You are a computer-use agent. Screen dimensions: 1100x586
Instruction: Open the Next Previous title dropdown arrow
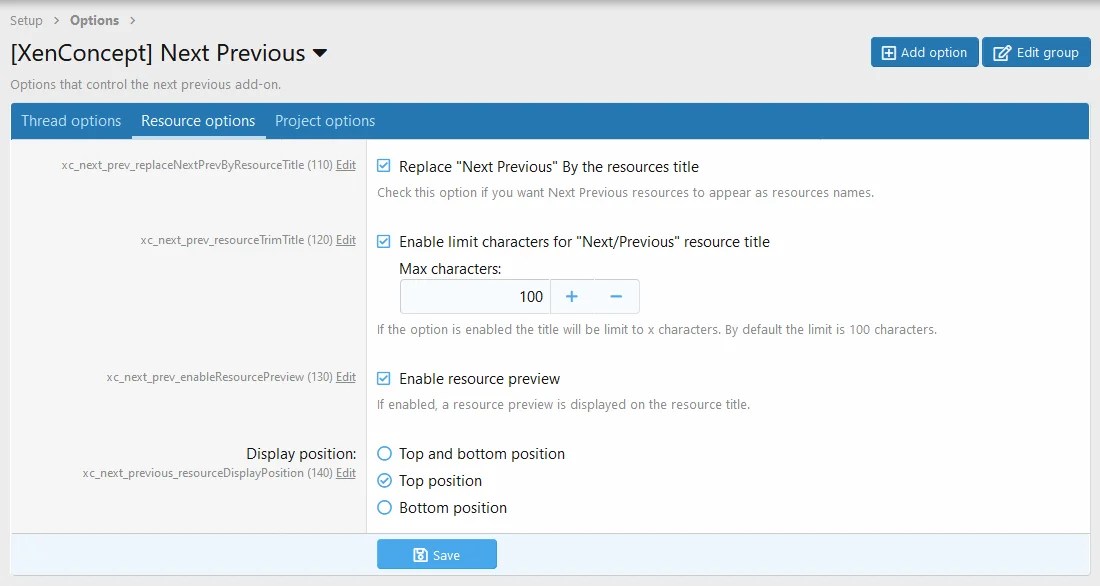pos(320,53)
